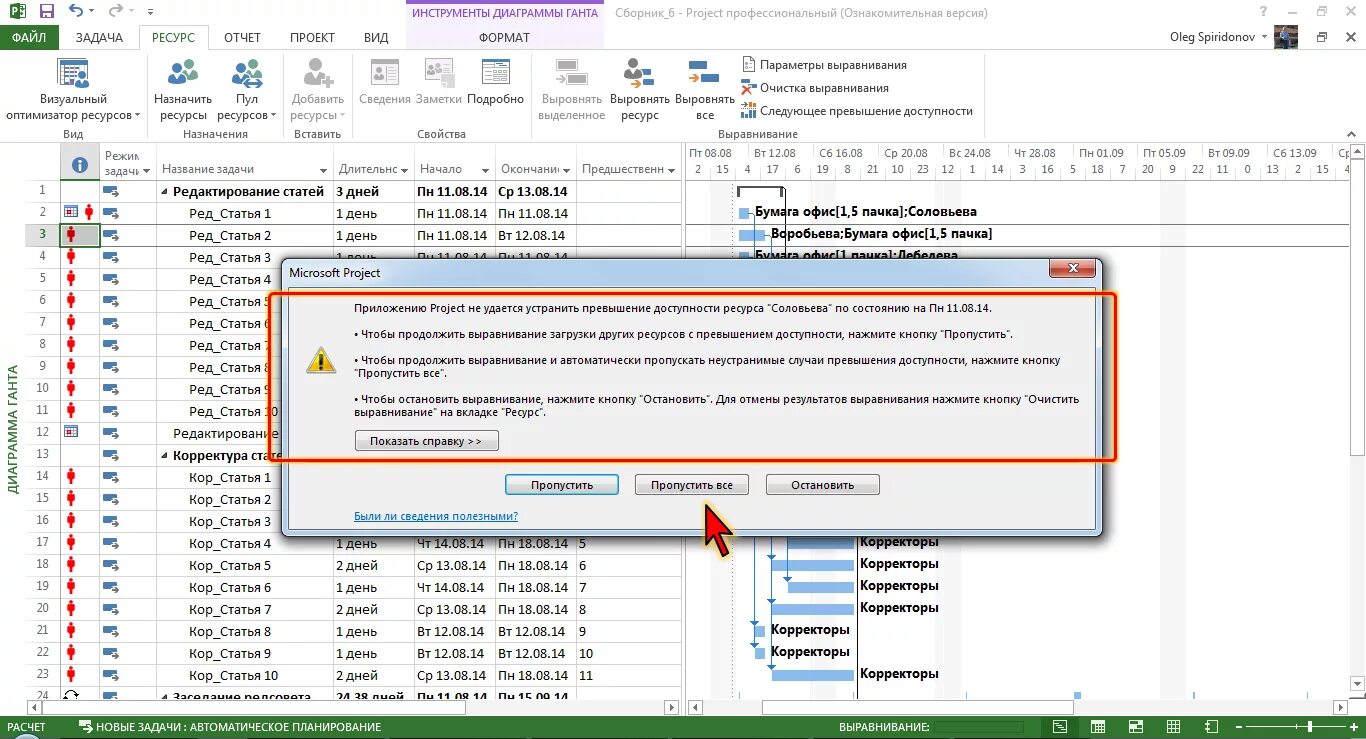The width and height of the screenshot is (1366, 739).
Task: Switch to the ПРОЕКТ tab
Action: click(312, 37)
